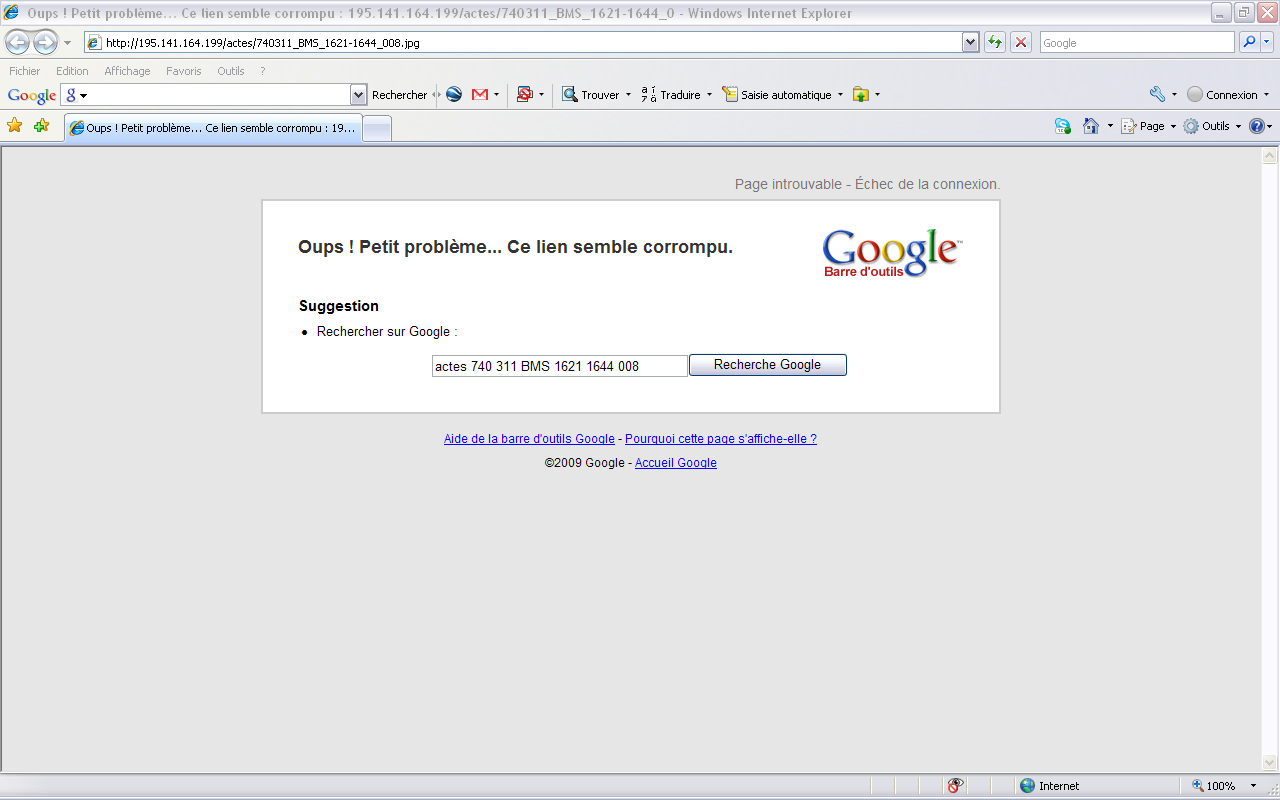This screenshot has height=800, width=1280.
Task: Click the Rechercher toolbar button
Action: [399, 95]
